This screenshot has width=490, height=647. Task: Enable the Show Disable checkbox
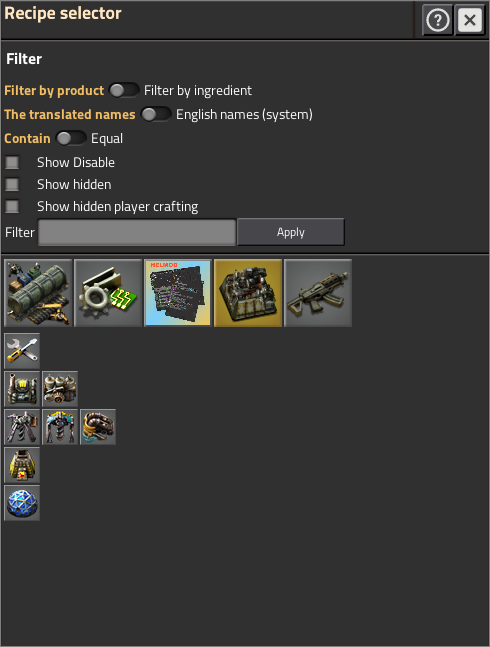tap(12, 162)
